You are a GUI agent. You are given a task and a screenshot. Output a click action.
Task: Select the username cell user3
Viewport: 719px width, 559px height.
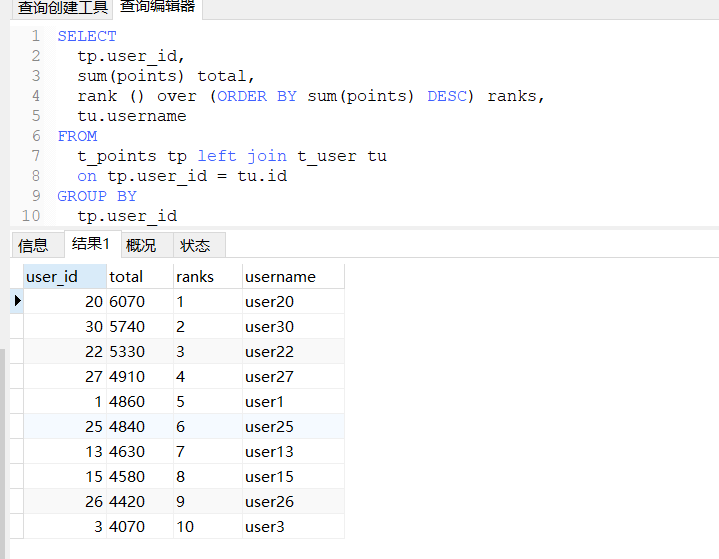(x=293, y=526)
